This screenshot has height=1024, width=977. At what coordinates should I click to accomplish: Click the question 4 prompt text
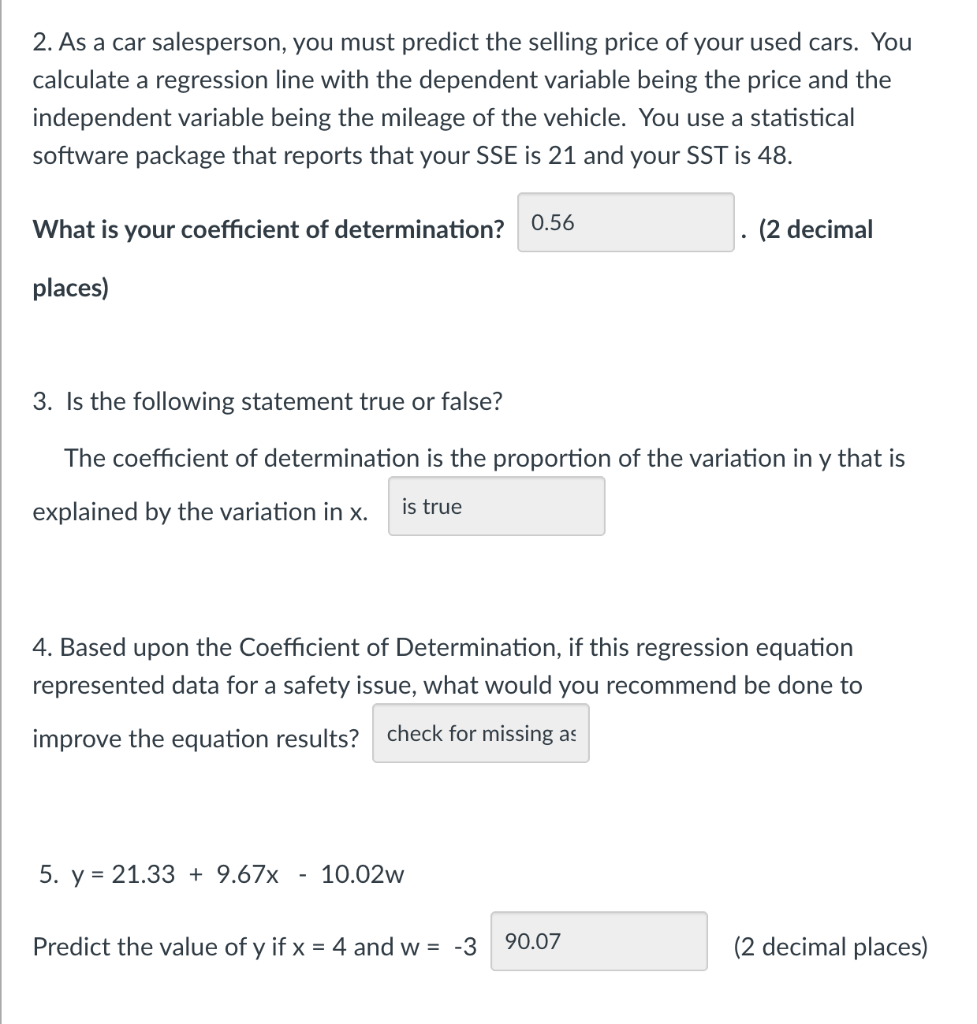tap(443, 647)
